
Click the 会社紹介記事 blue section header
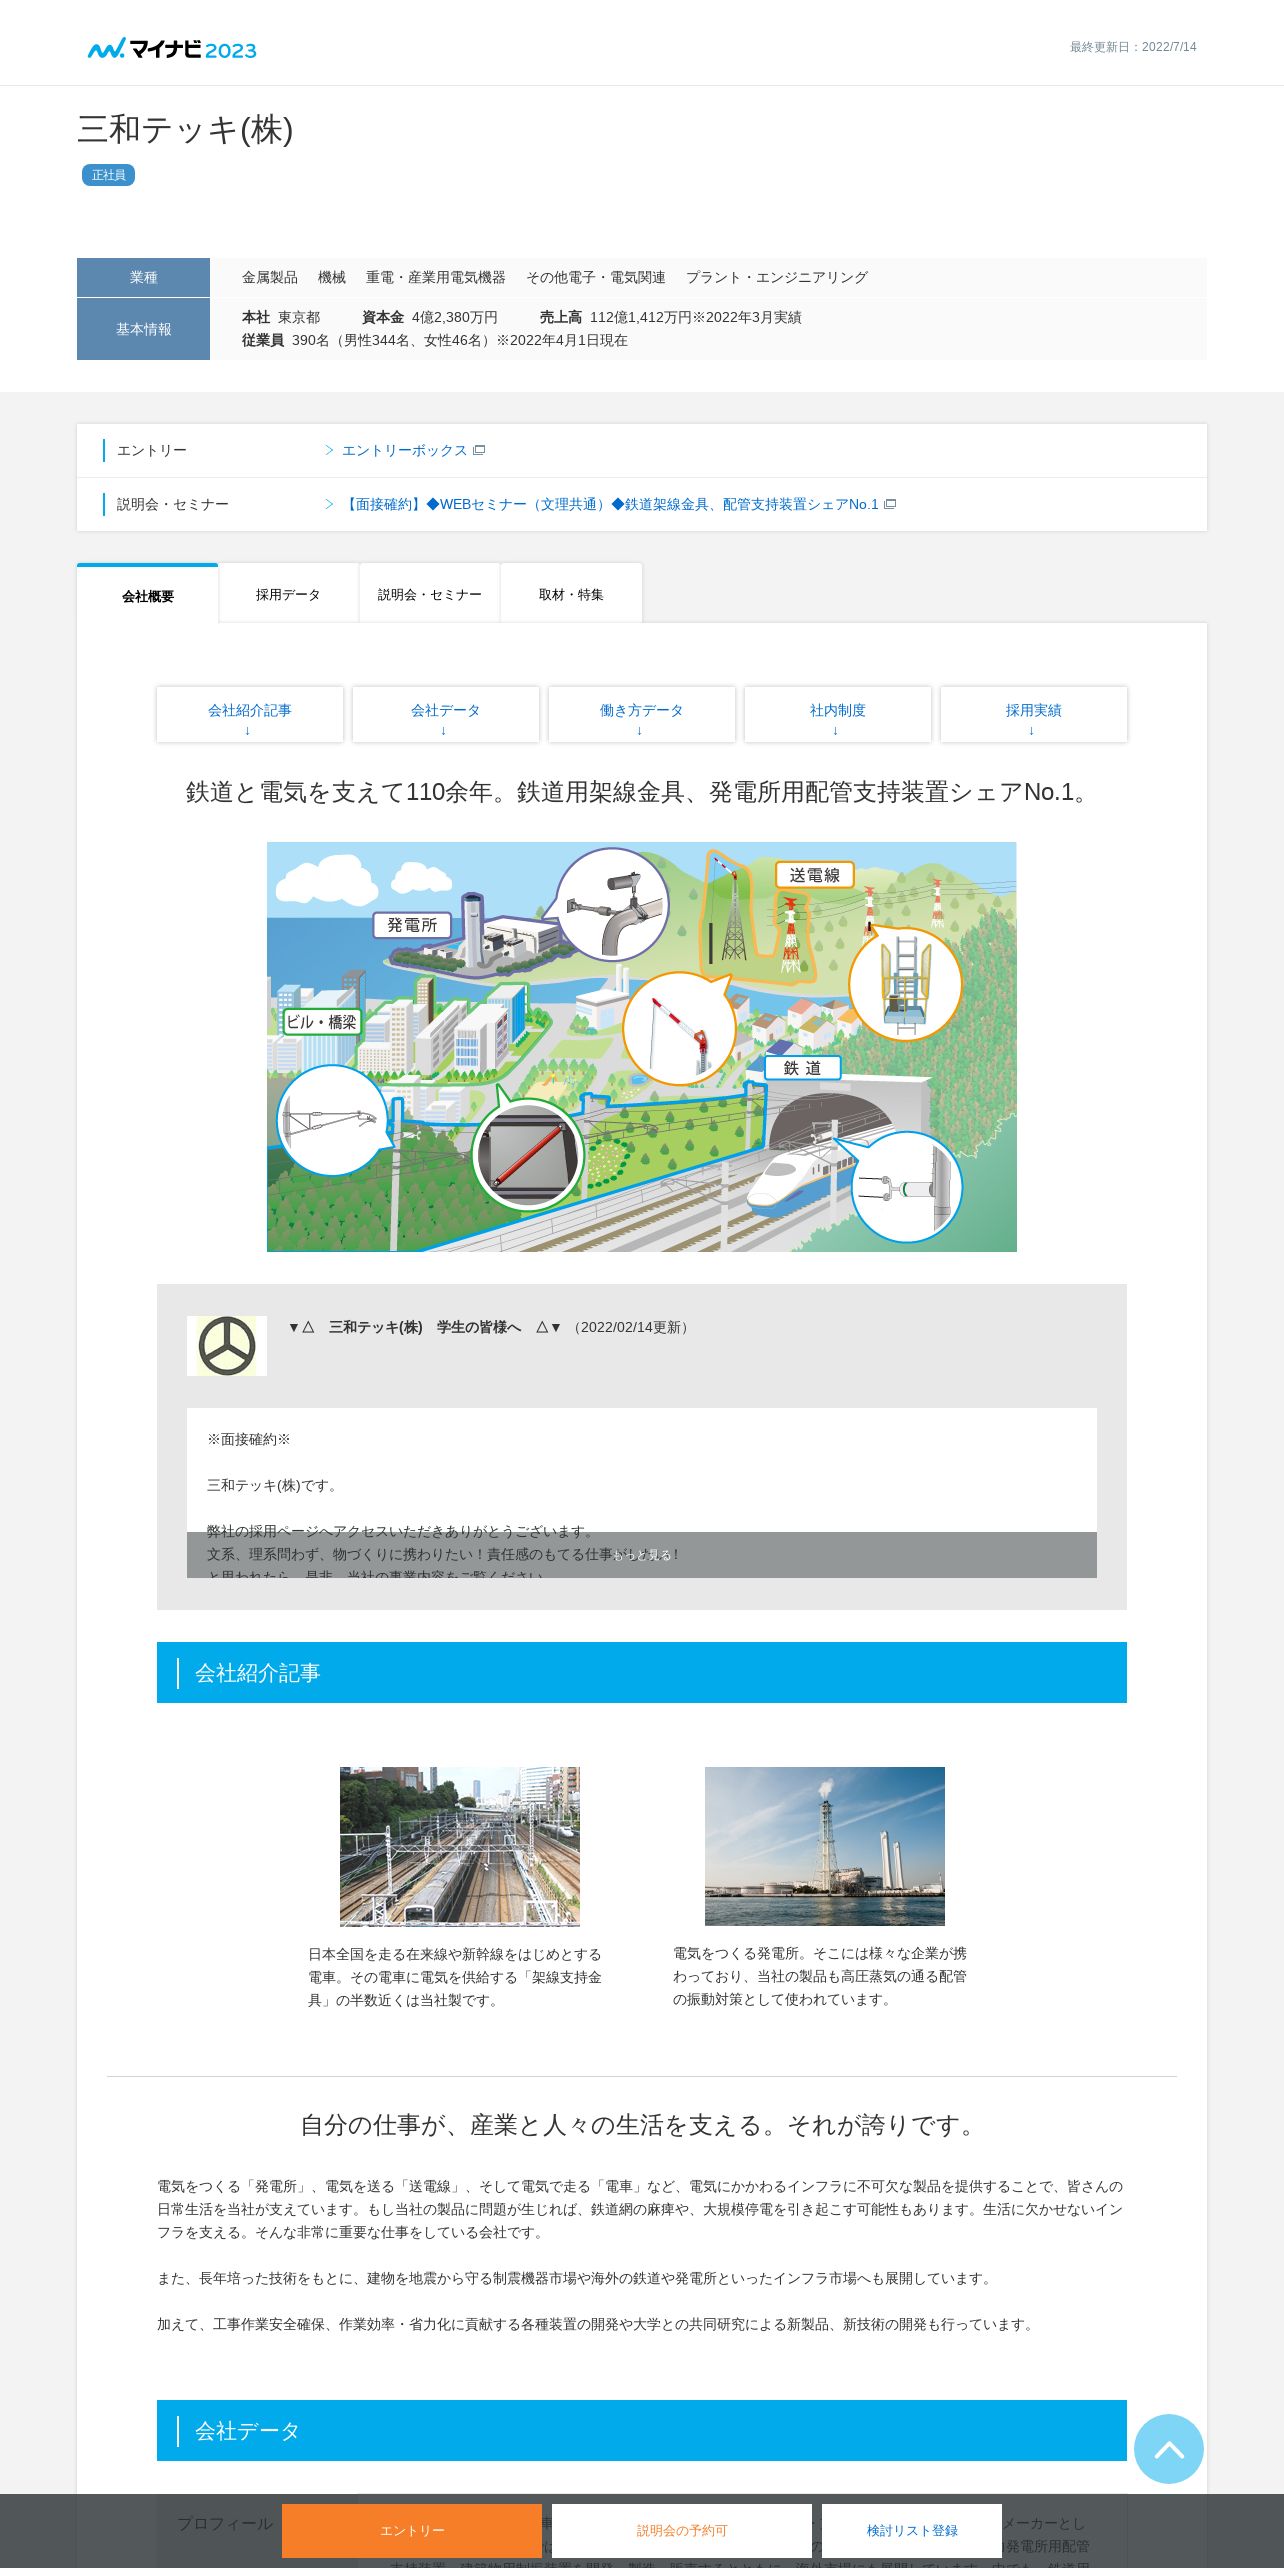click(642, 1672)
